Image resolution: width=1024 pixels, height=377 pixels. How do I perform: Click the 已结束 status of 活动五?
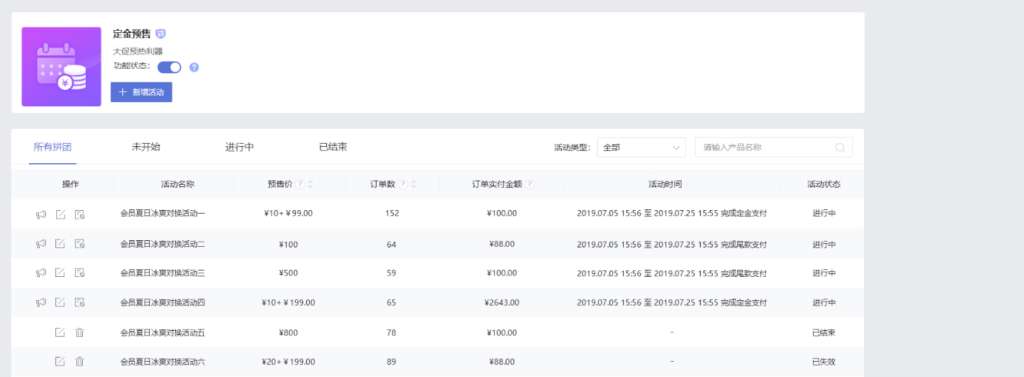824,333
